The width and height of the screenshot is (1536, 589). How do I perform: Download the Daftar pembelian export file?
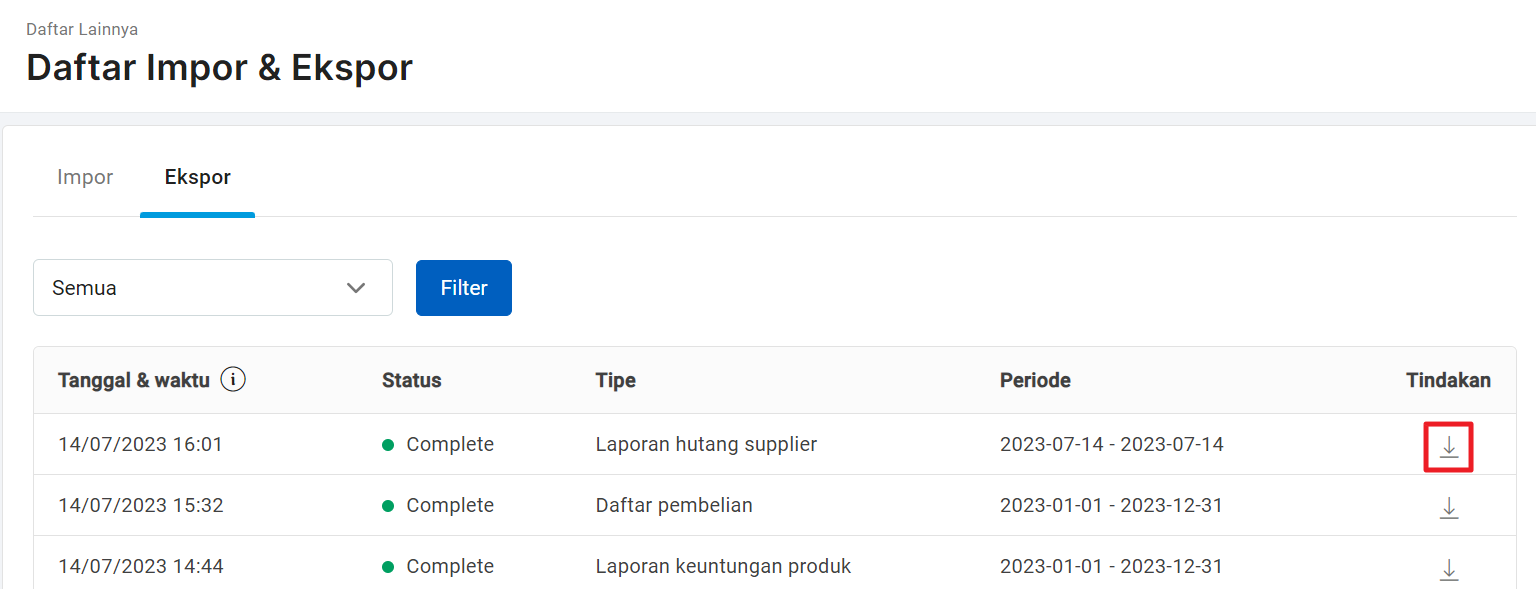(x=1449, y=508)
